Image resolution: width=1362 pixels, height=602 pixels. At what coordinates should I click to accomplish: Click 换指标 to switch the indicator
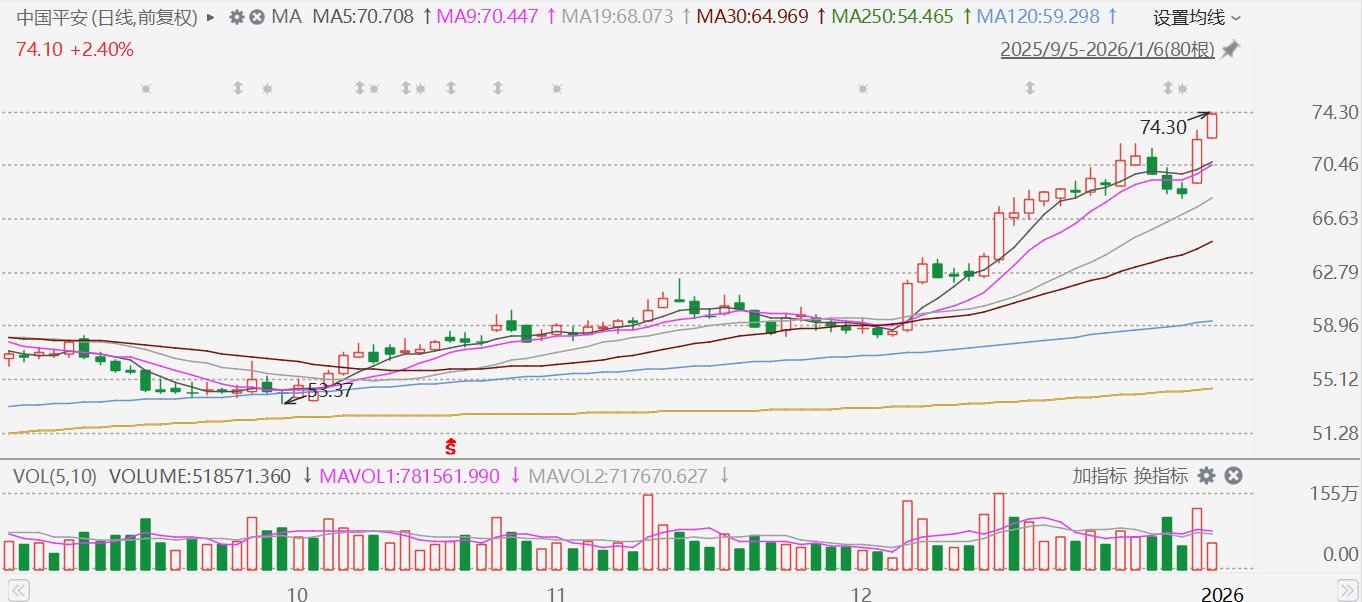[1161, 476]
